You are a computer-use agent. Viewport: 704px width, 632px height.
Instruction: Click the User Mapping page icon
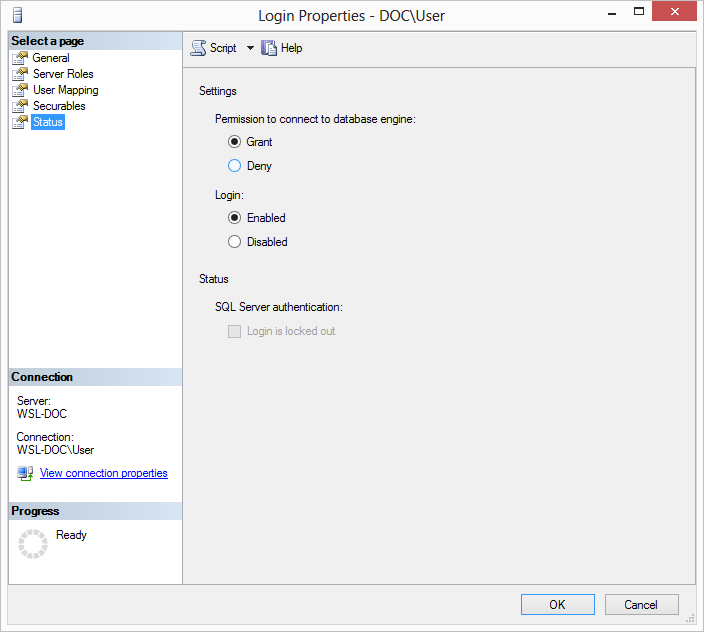click(x=20, y=90)
